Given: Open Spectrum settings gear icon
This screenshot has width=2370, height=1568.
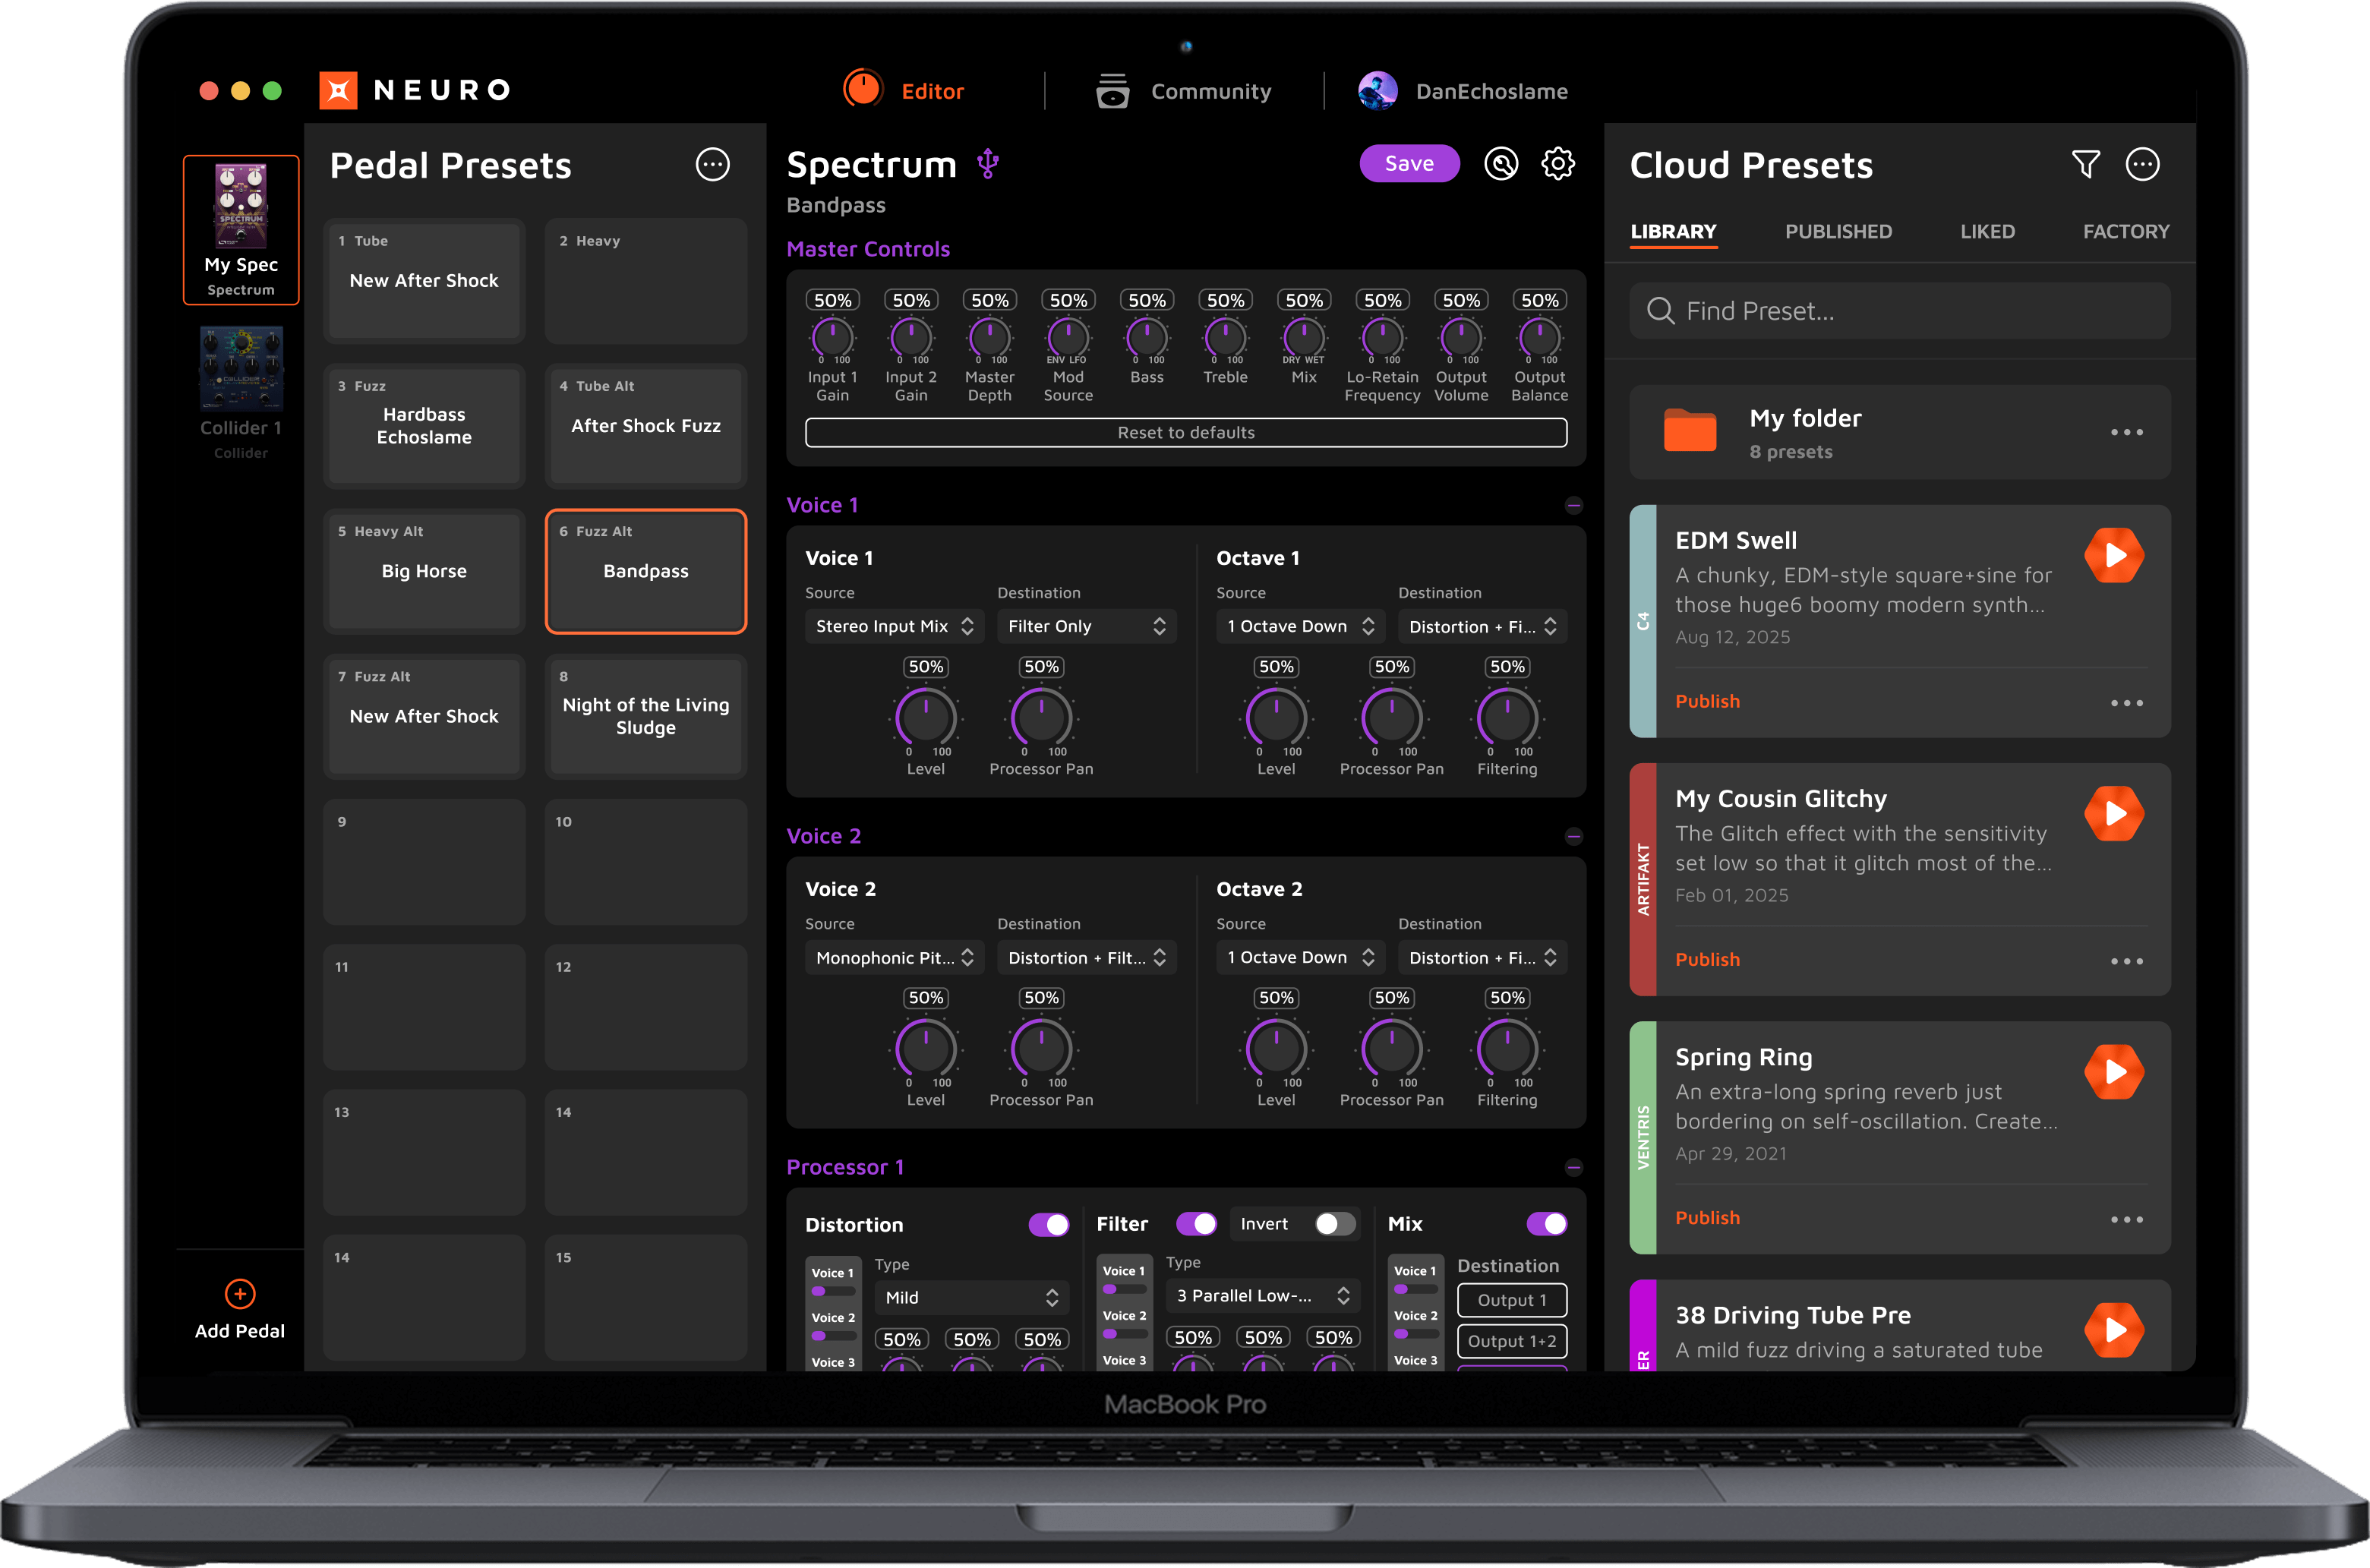Looking at the screenshot, I should (x=1557, y=164).
